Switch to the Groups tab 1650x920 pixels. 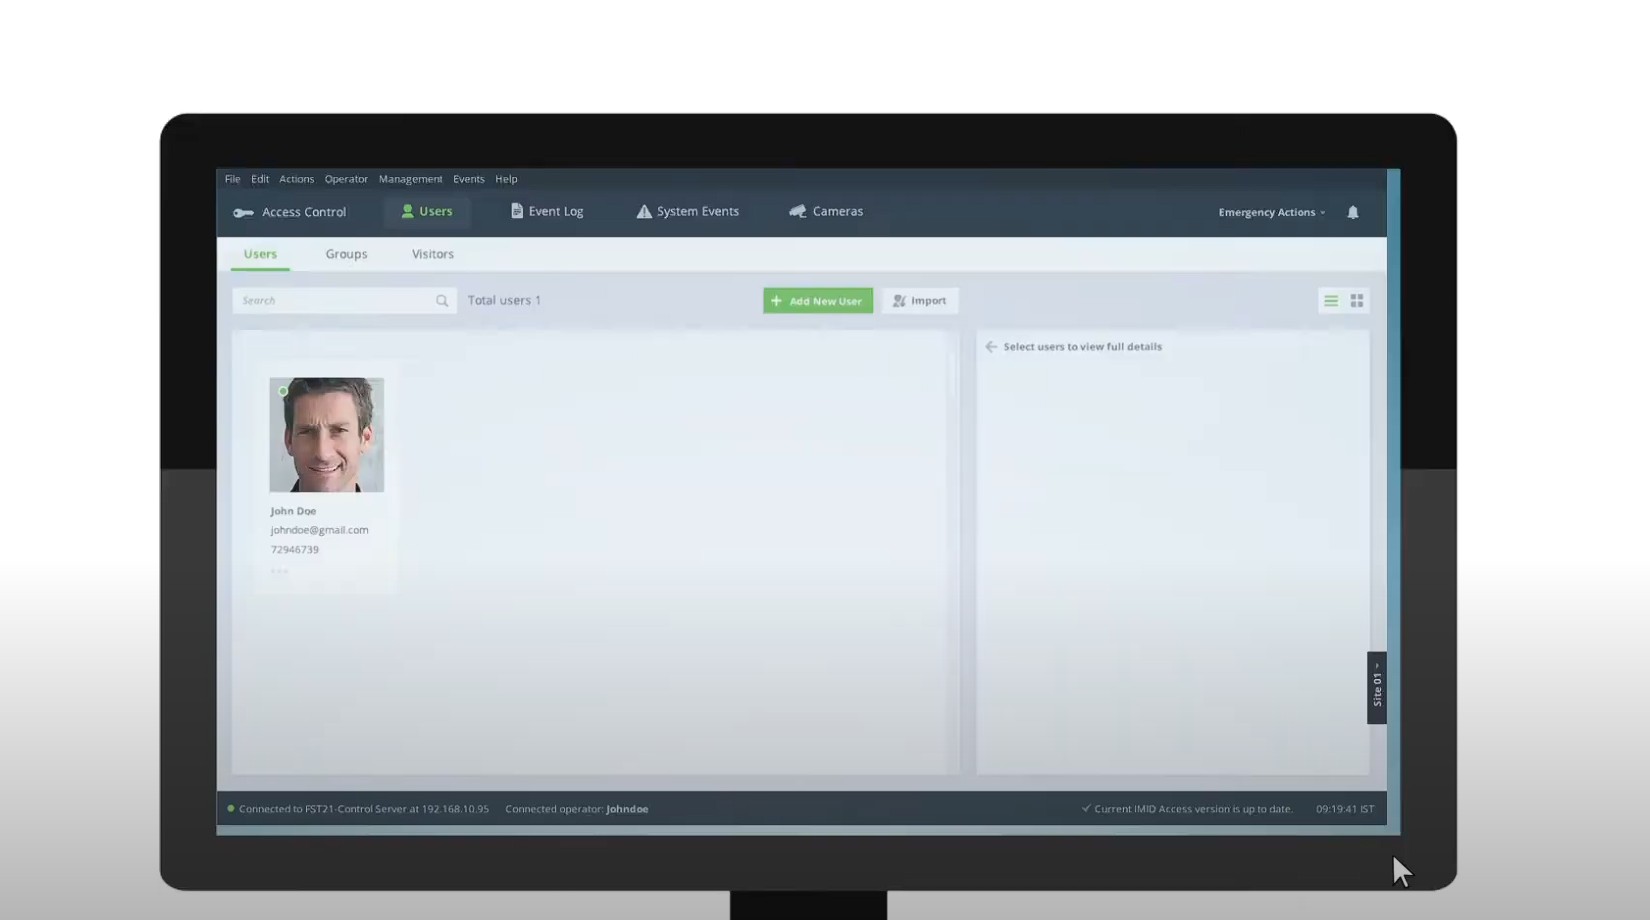[x=346, y=254]
